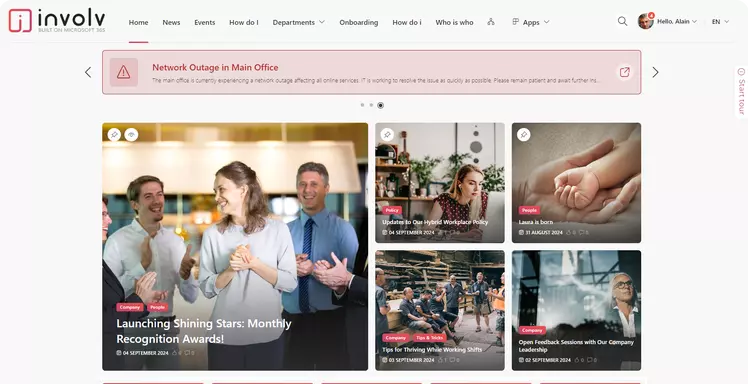Open the Network Outage external link icon
The height and width of the screenshot is (384, 748).
pos(624,72)
